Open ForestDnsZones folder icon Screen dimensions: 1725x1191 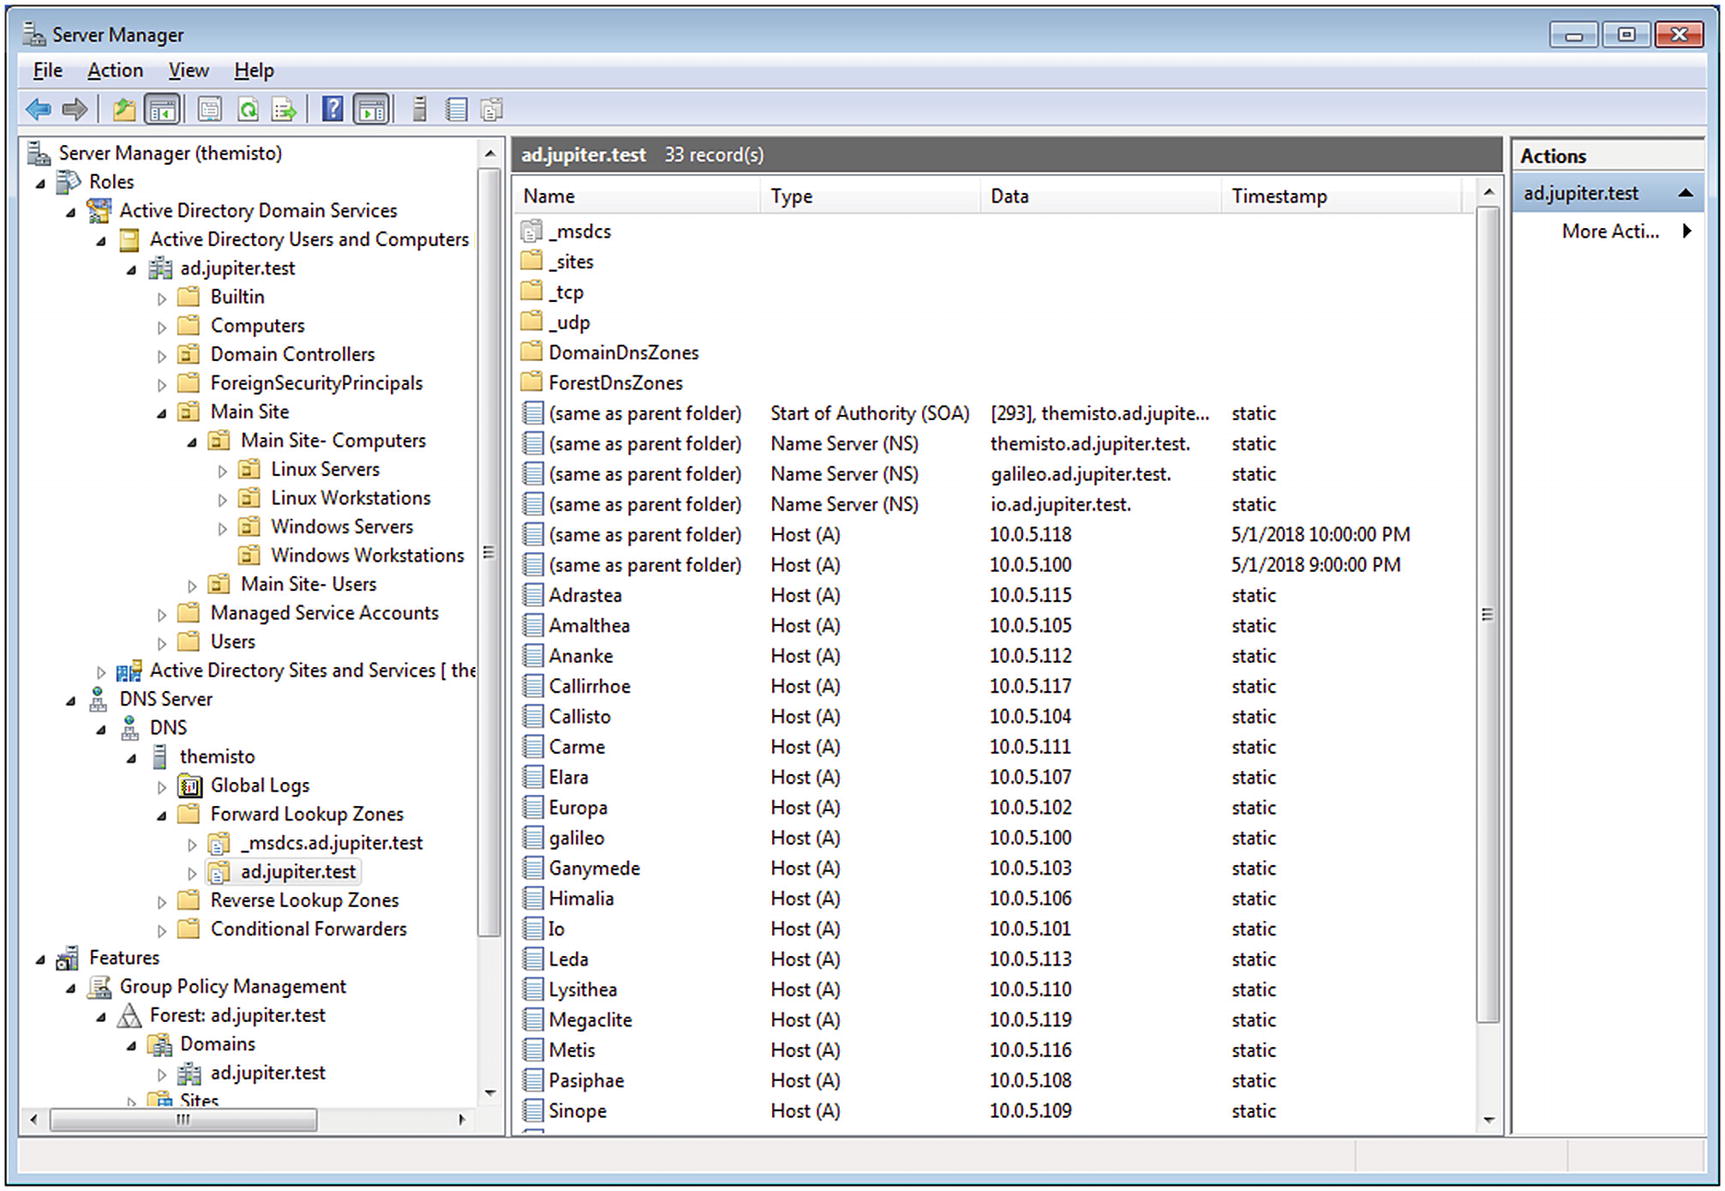click(532, 383)
